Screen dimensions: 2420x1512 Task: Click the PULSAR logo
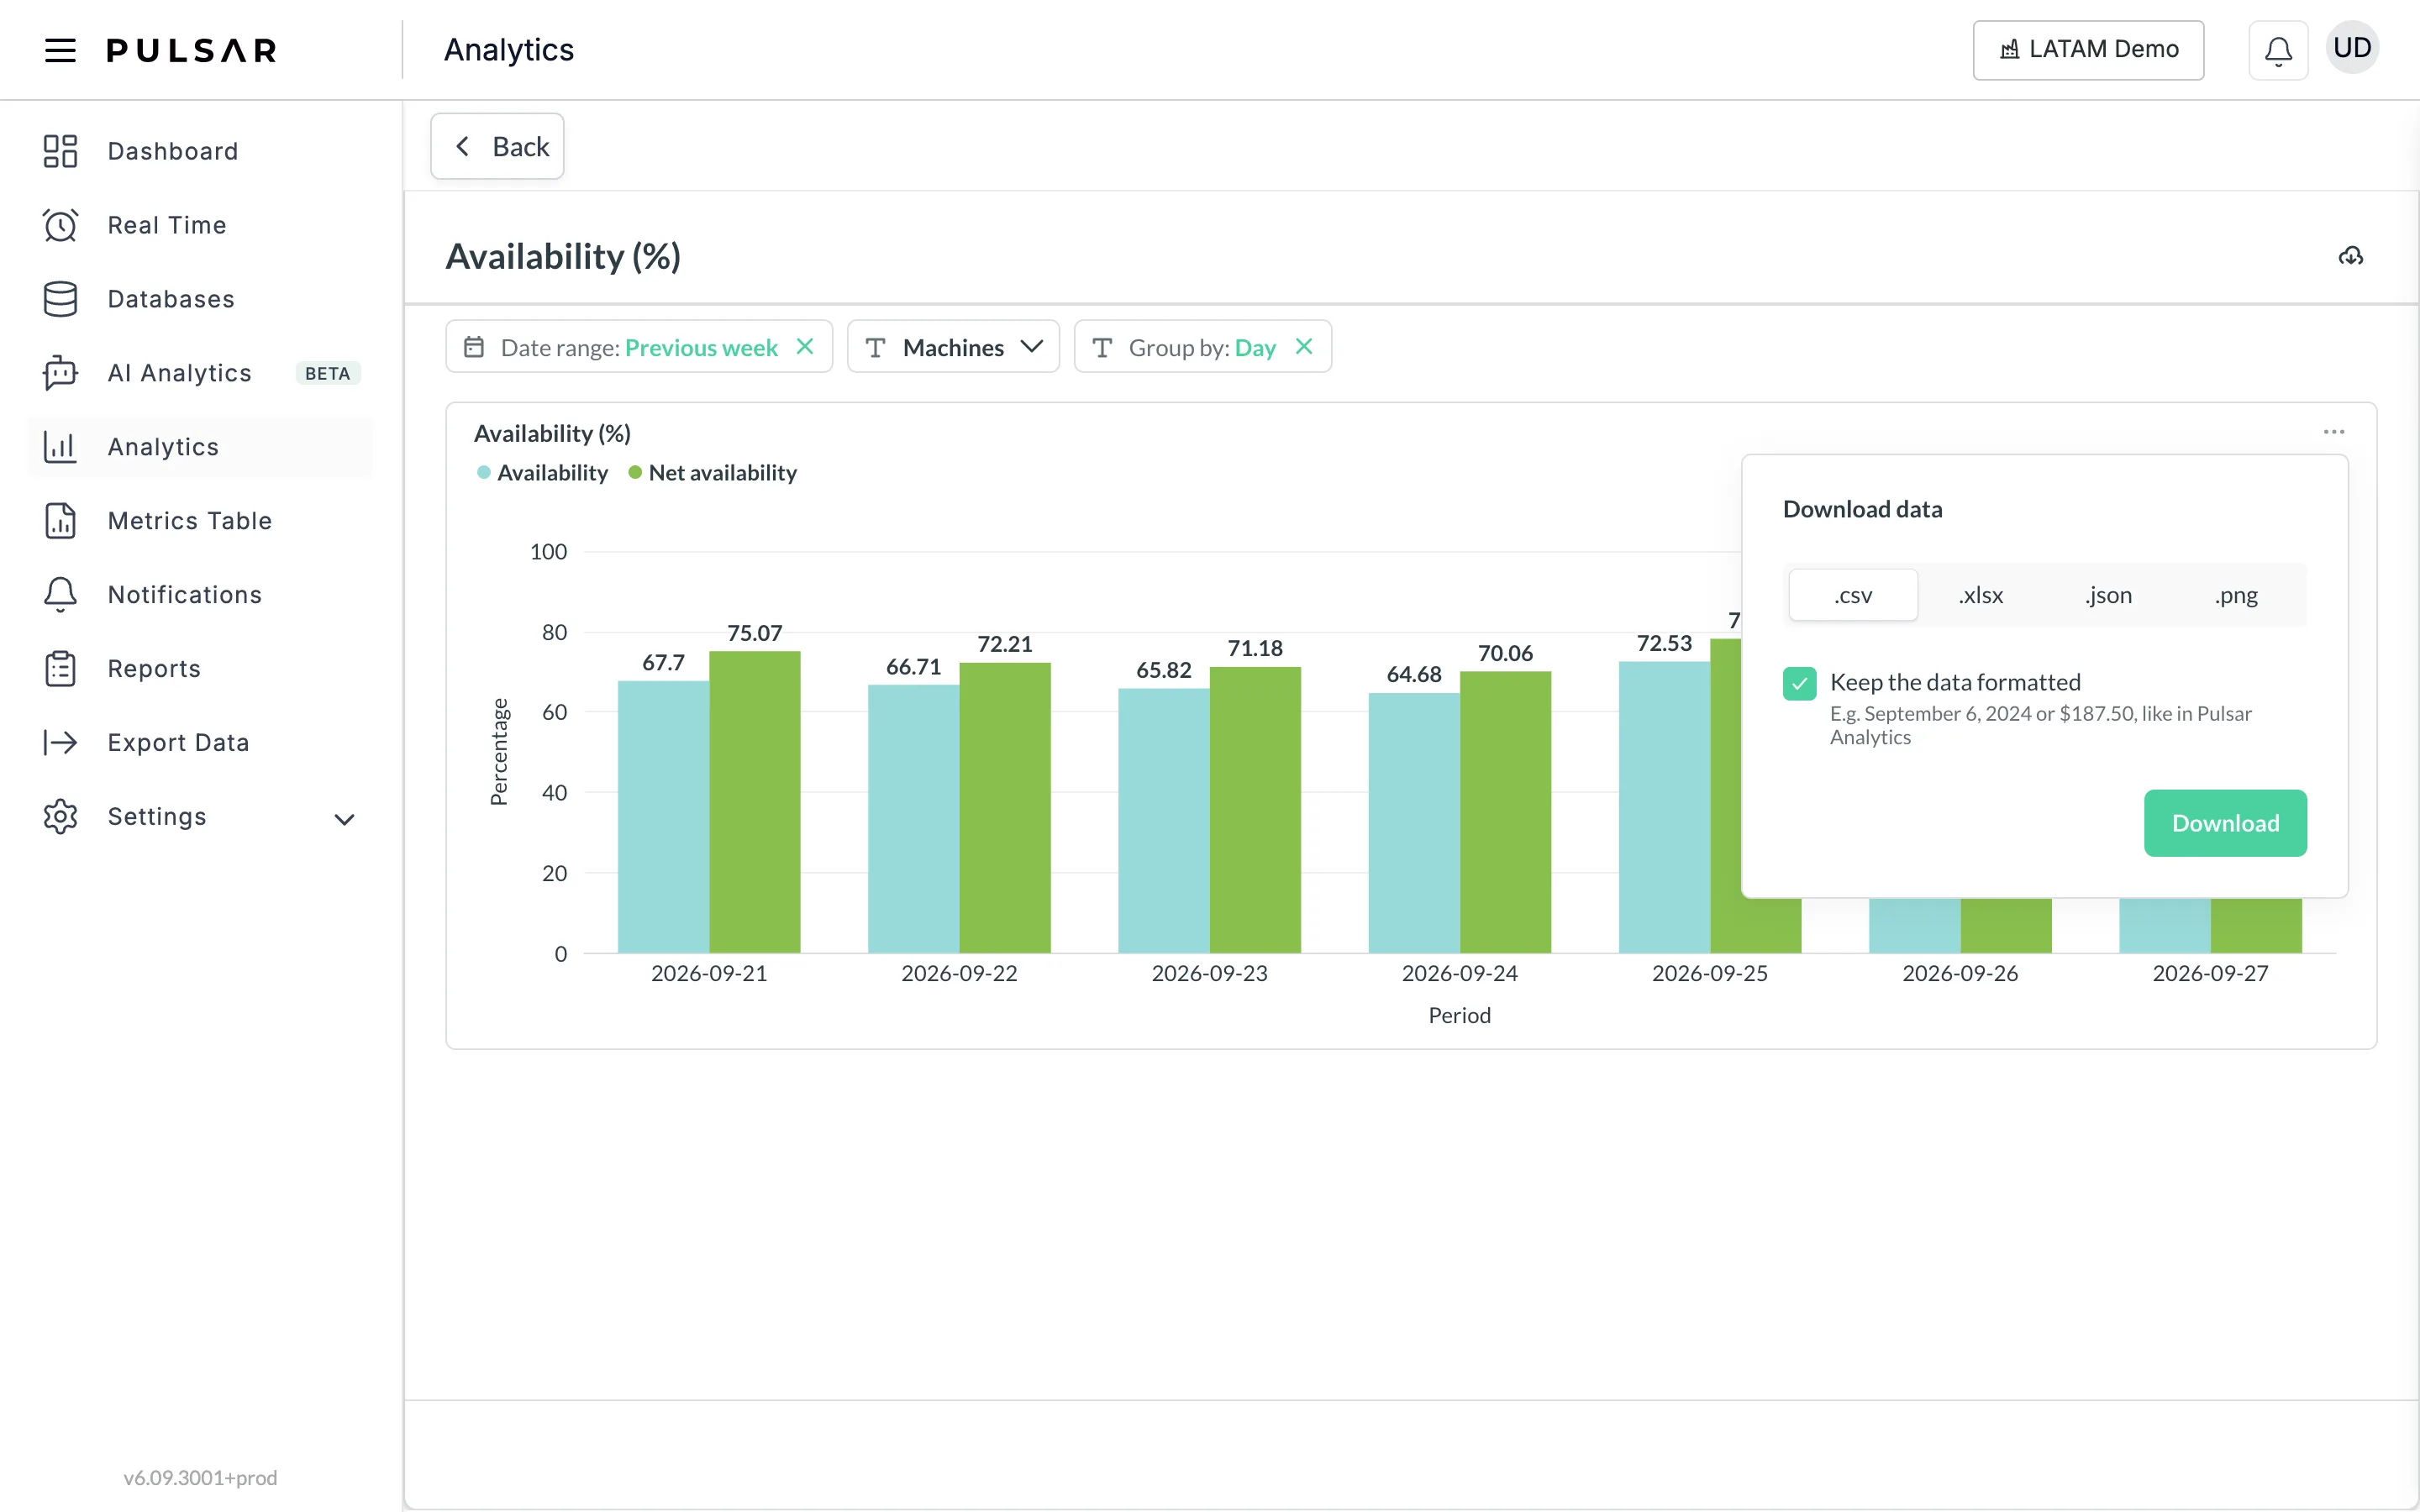191,50
